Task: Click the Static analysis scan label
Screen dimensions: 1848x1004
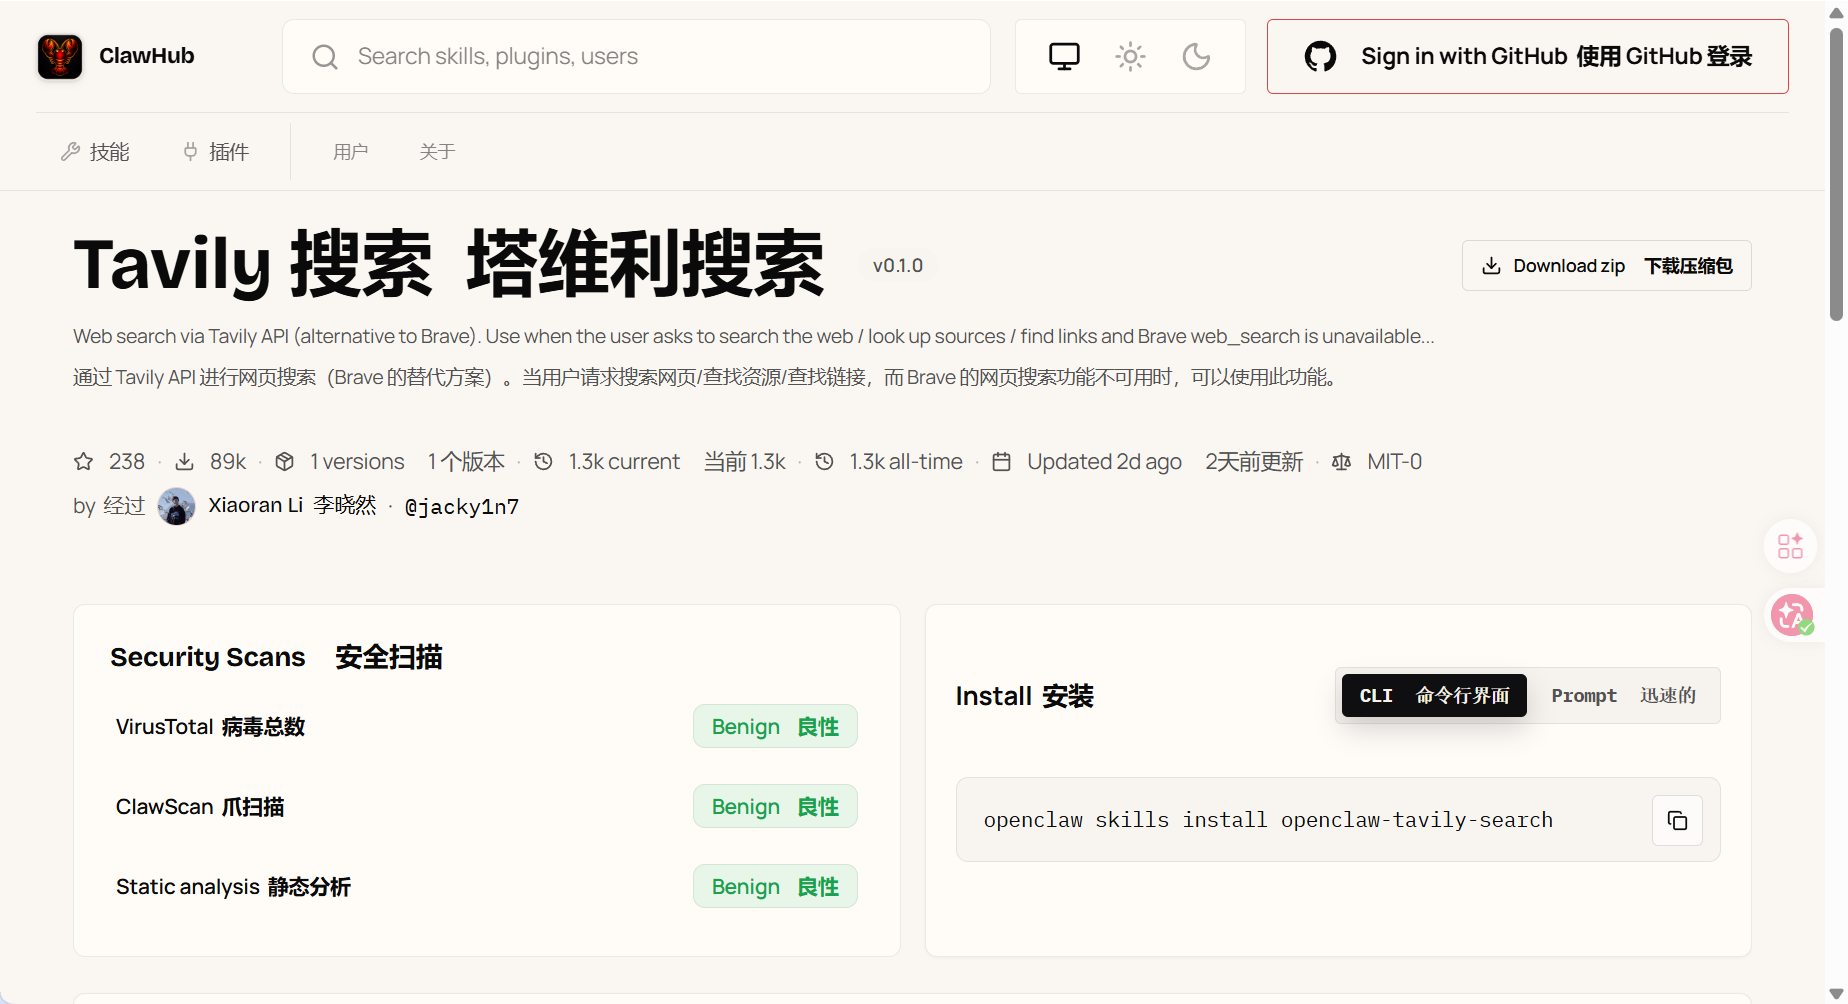Action: (233, 887)
